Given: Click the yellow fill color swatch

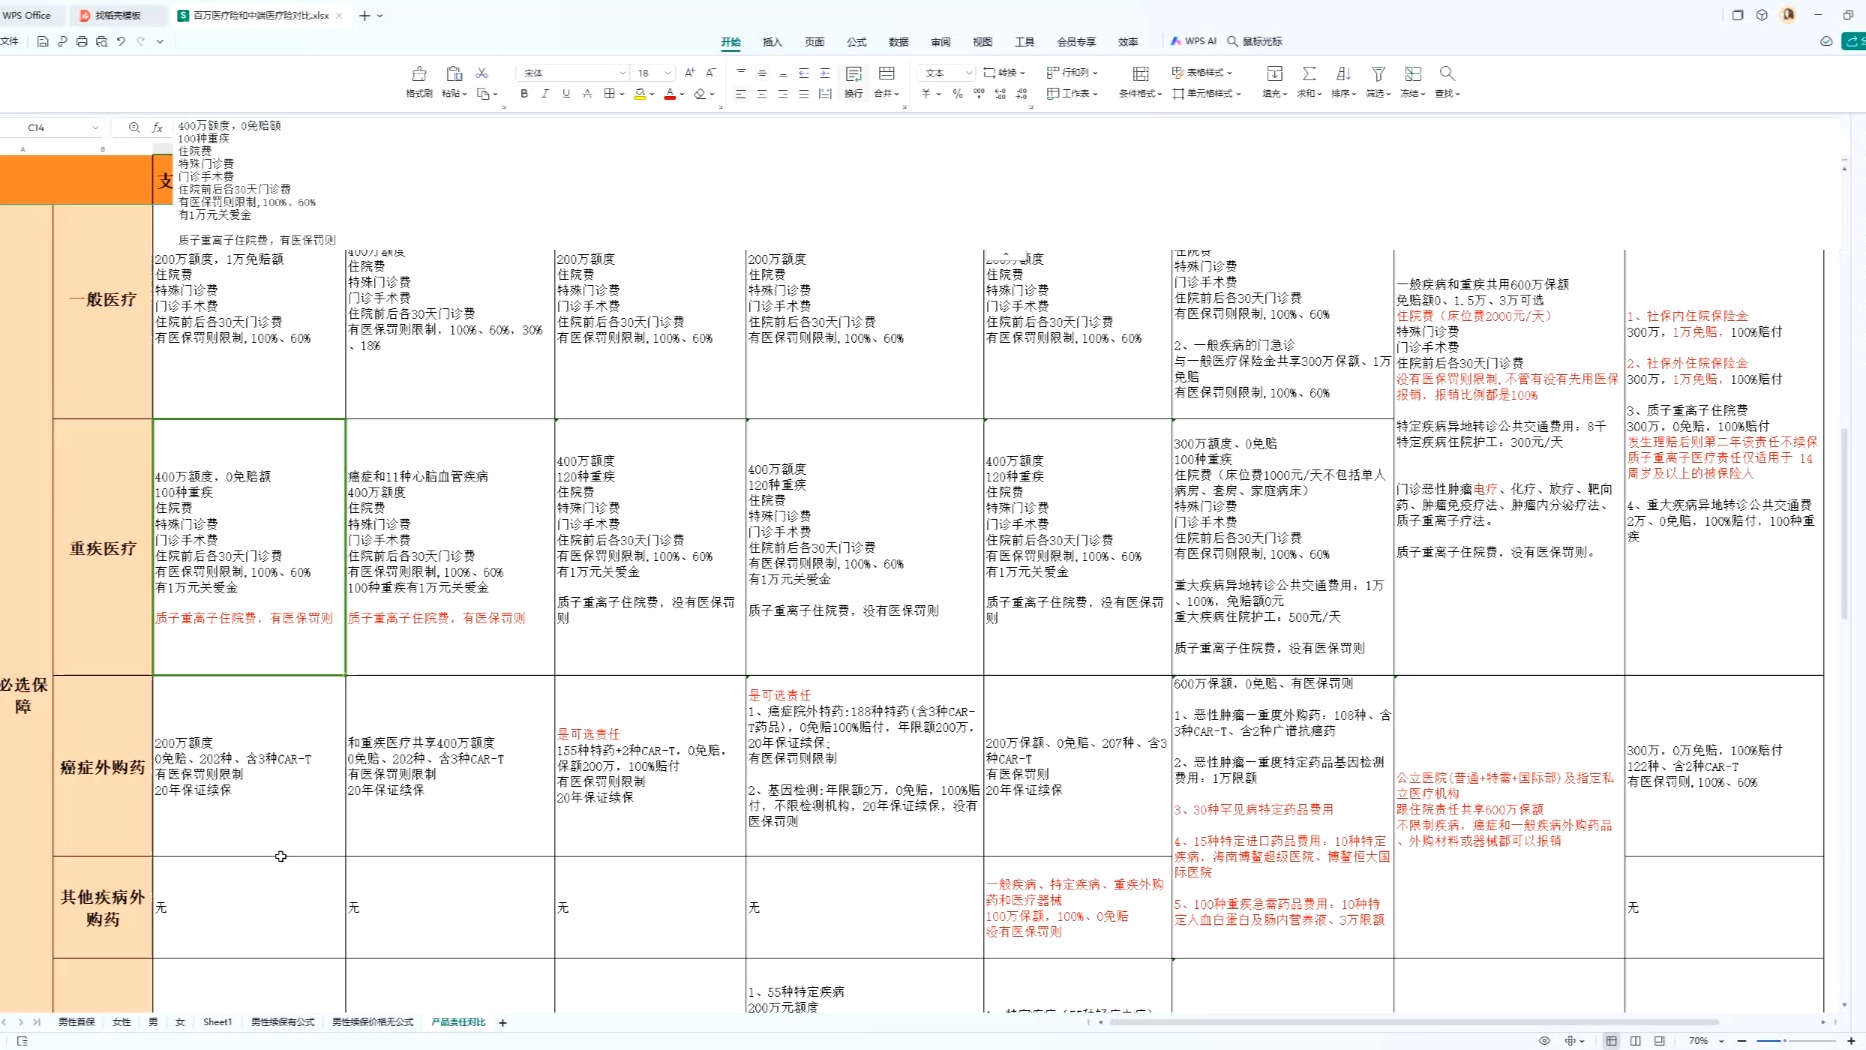Looking at the screenshot, I should point(639,94).
